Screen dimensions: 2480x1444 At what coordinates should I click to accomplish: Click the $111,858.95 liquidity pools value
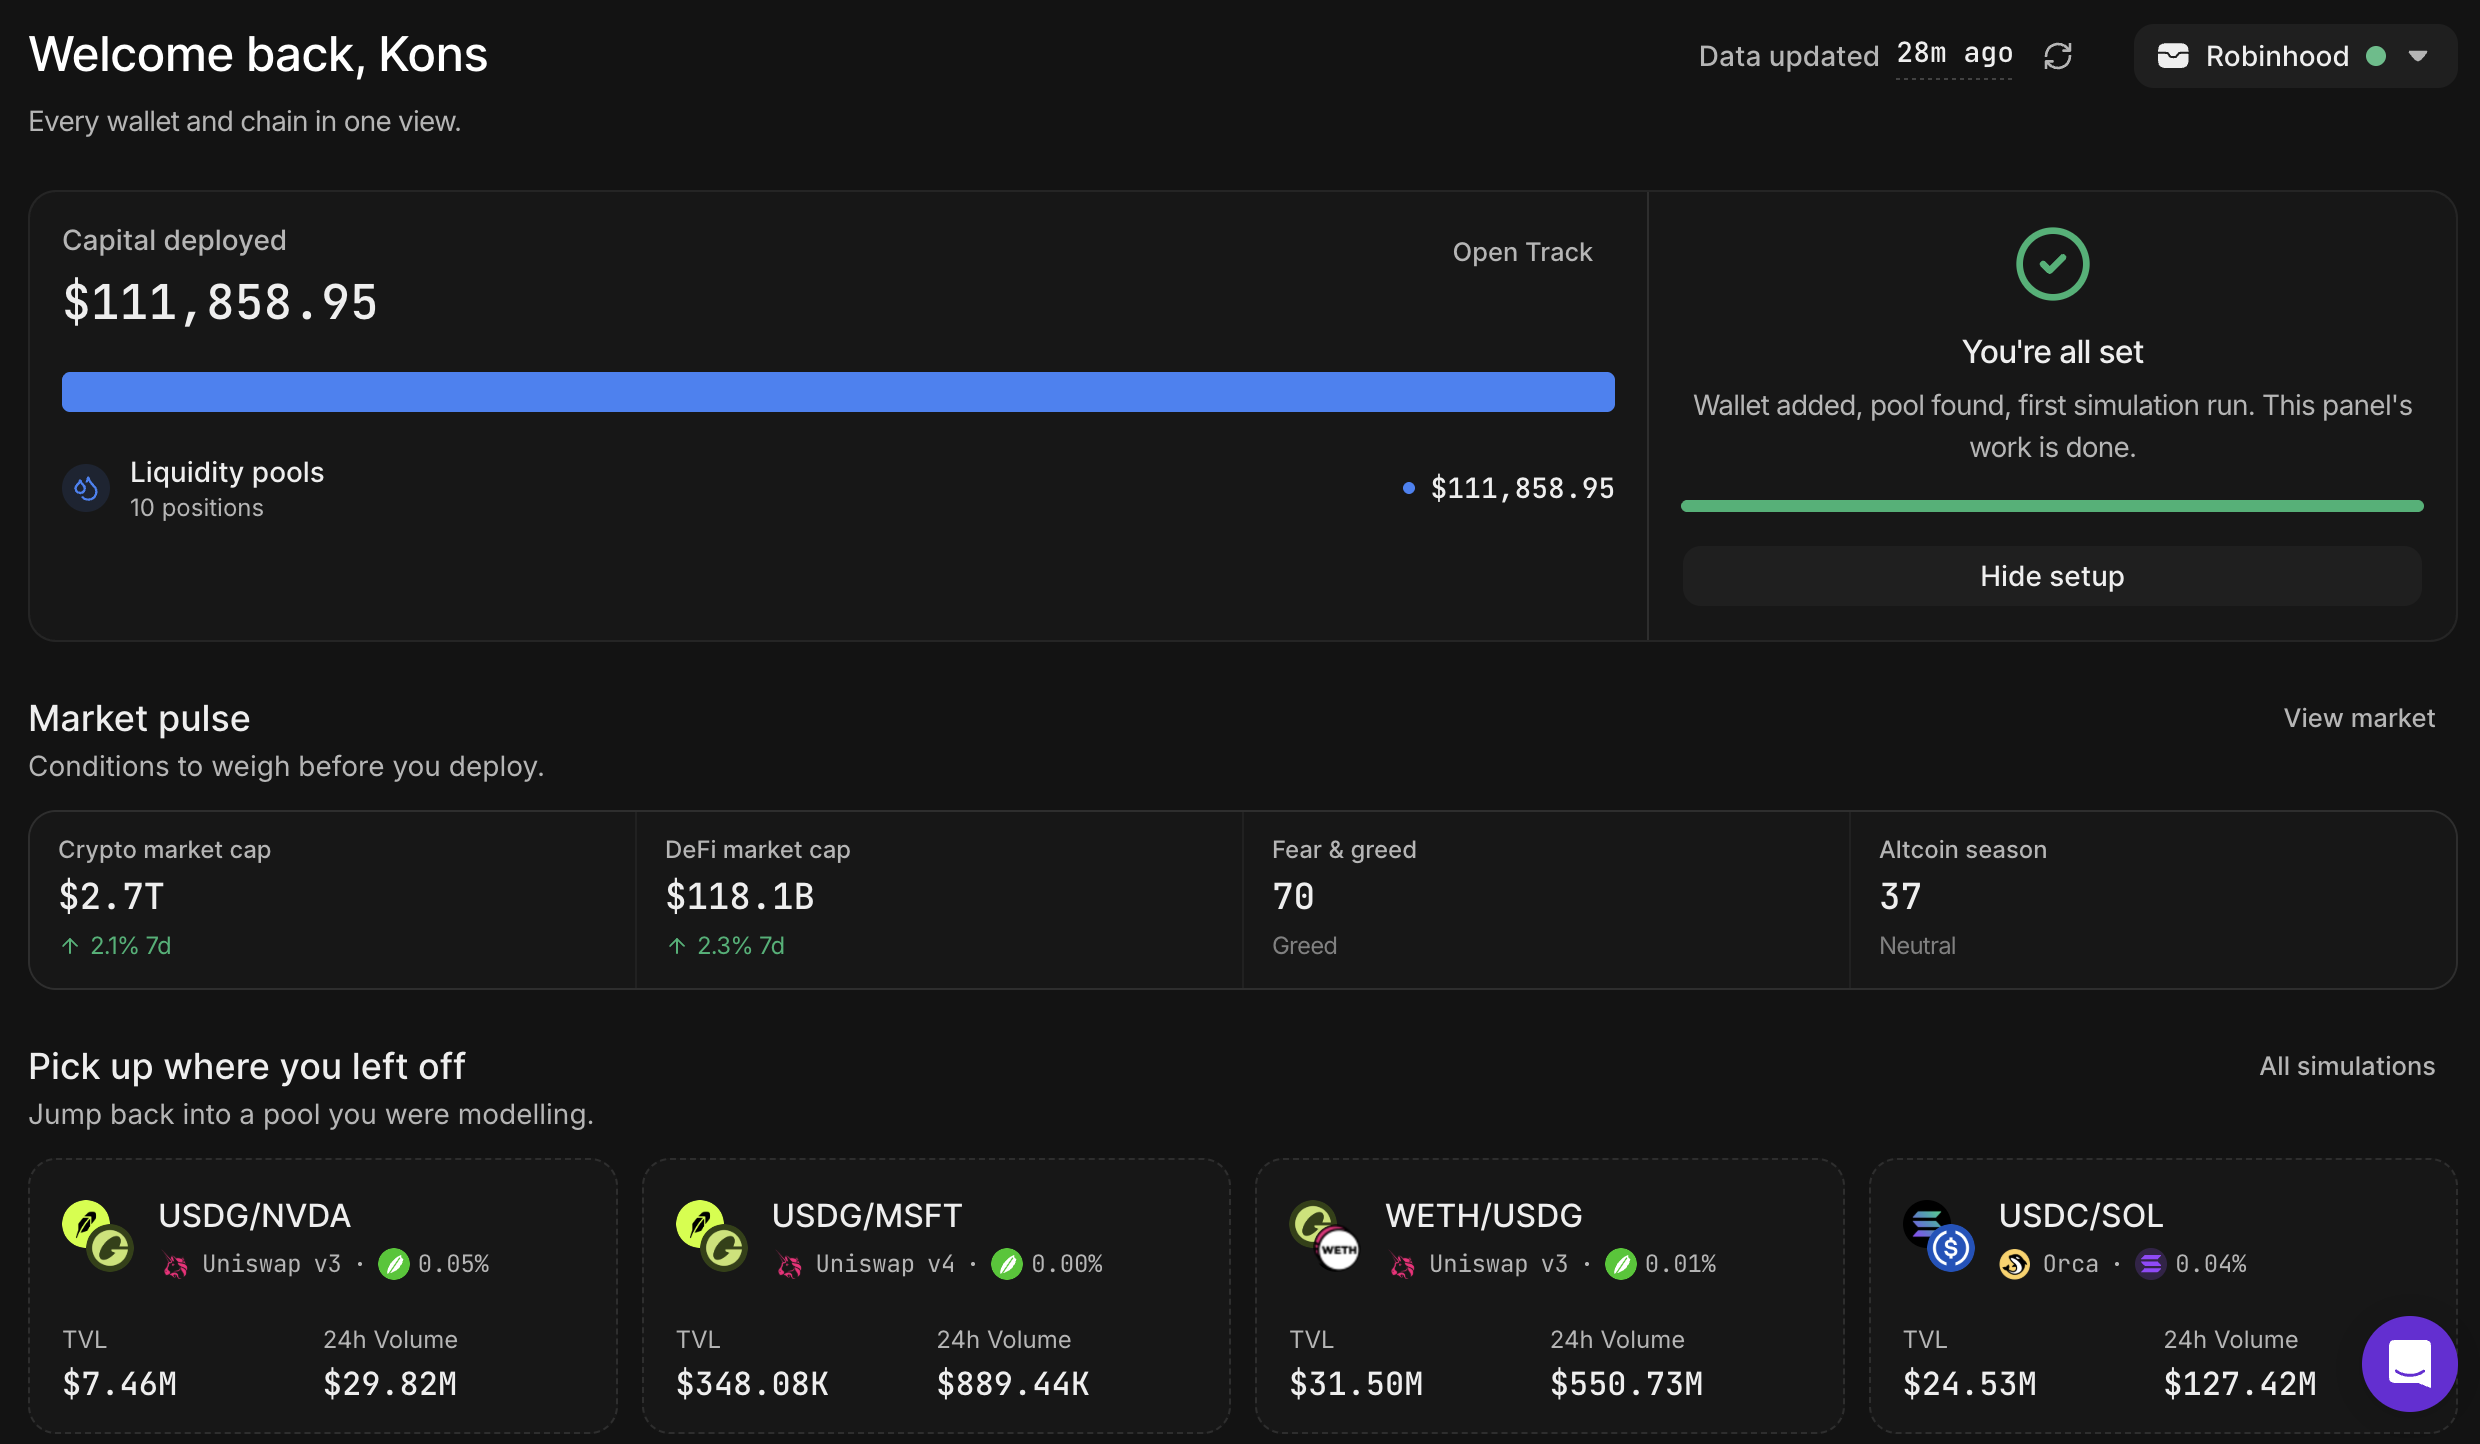point(1522,488)
